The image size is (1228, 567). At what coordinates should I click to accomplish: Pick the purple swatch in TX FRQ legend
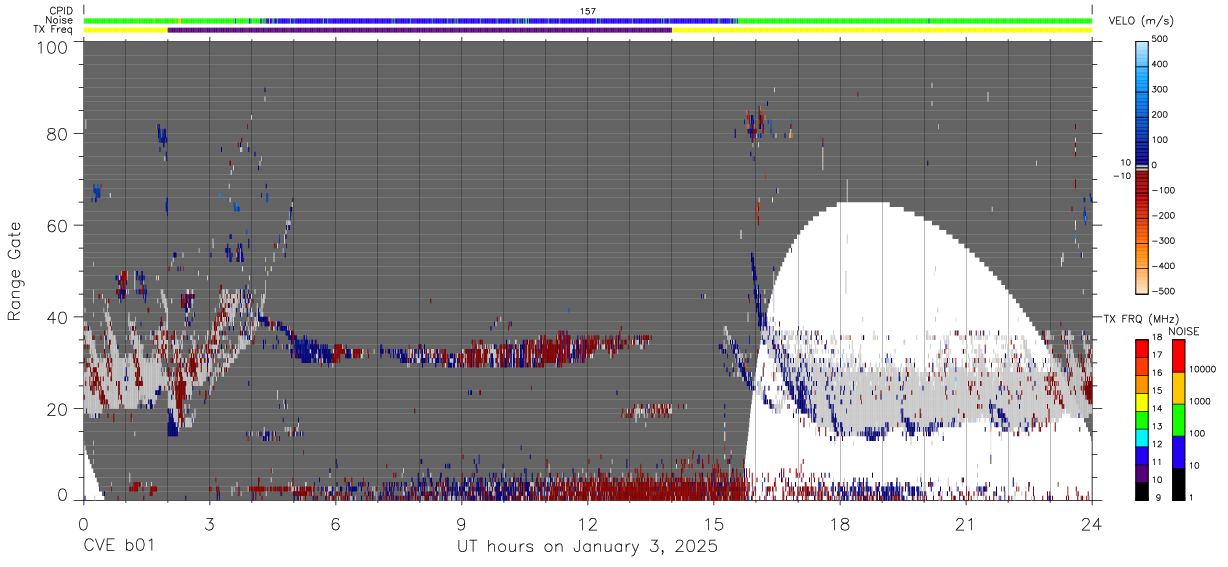[1140, 475]
